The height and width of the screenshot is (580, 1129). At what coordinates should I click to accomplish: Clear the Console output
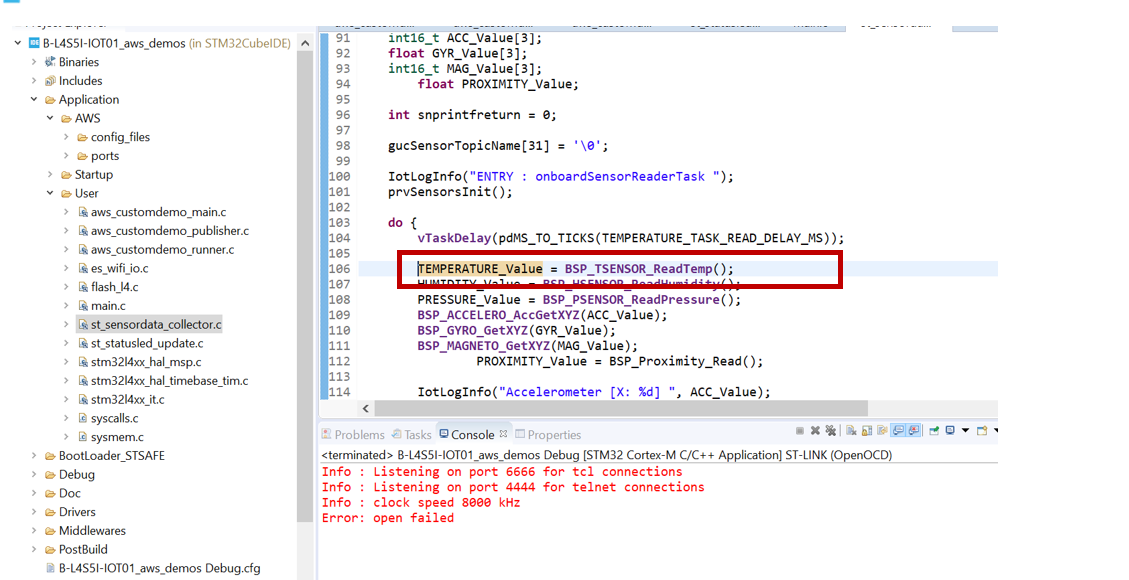851,430
